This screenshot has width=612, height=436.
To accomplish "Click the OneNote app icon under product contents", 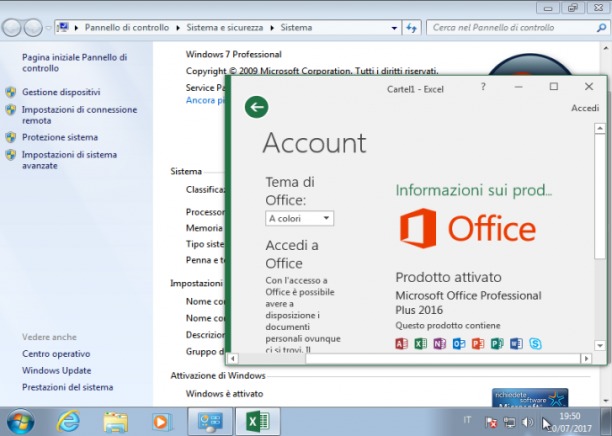I will click(x=439, y=343).
